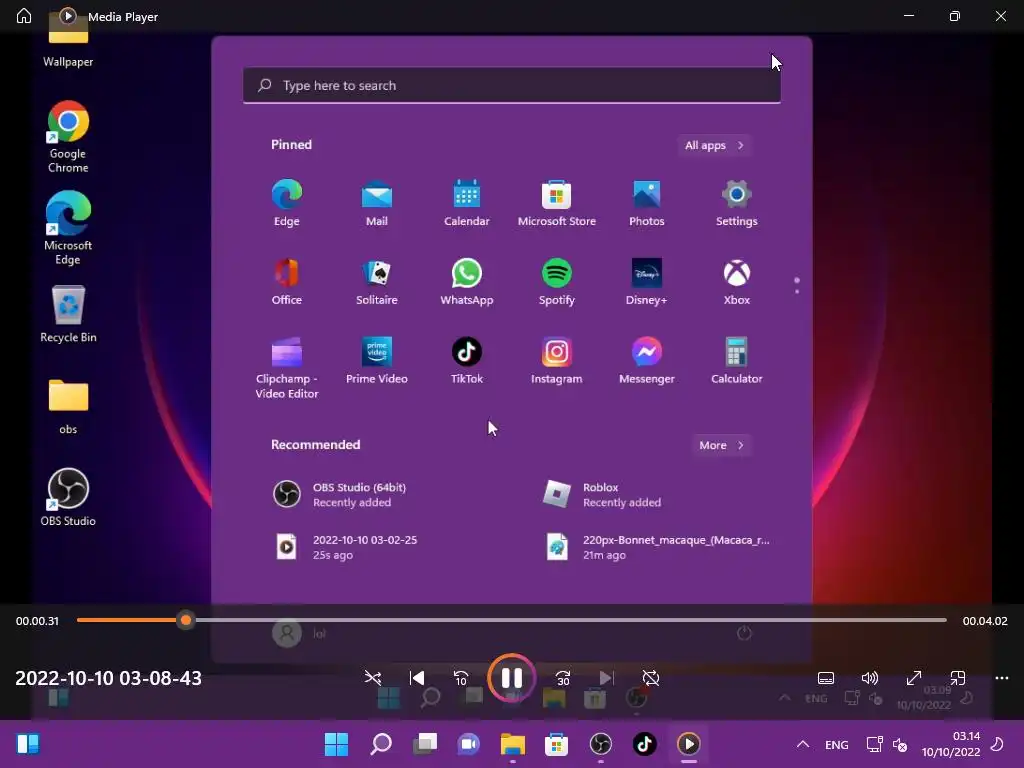Open the Settings gear in Pinned

tap(737, 202)
